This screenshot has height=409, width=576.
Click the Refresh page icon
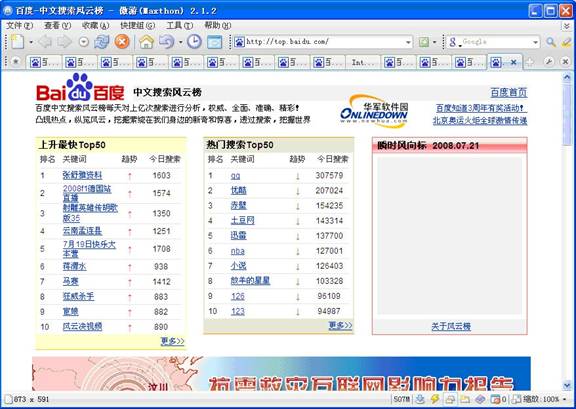pyautogui.click(x=101, y=42)
